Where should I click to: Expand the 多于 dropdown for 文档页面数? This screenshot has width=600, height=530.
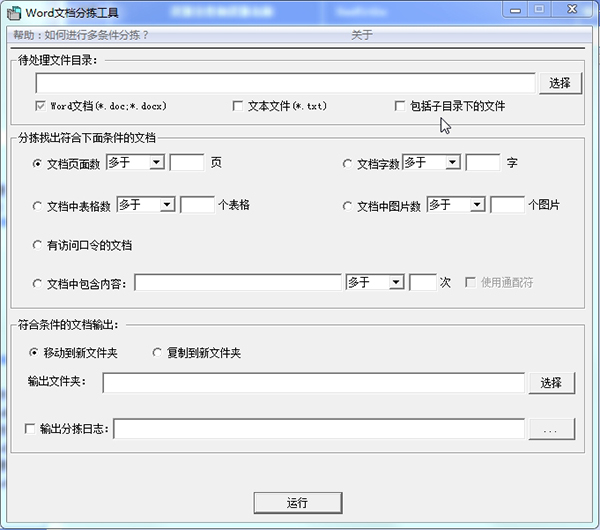tap(156, 162)
